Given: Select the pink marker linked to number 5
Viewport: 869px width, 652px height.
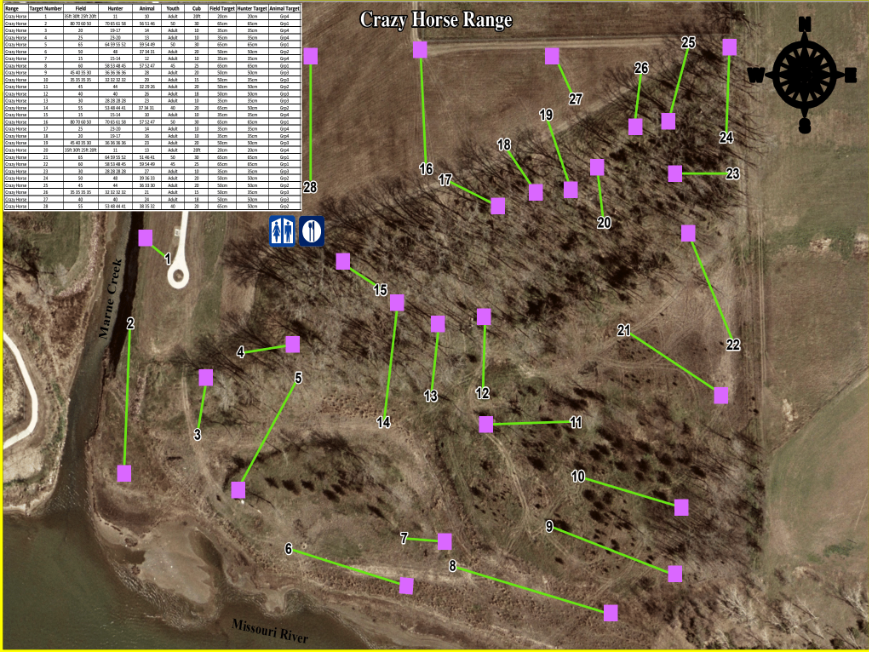Looking at the screenshot, I should click(x=238, y=490).
